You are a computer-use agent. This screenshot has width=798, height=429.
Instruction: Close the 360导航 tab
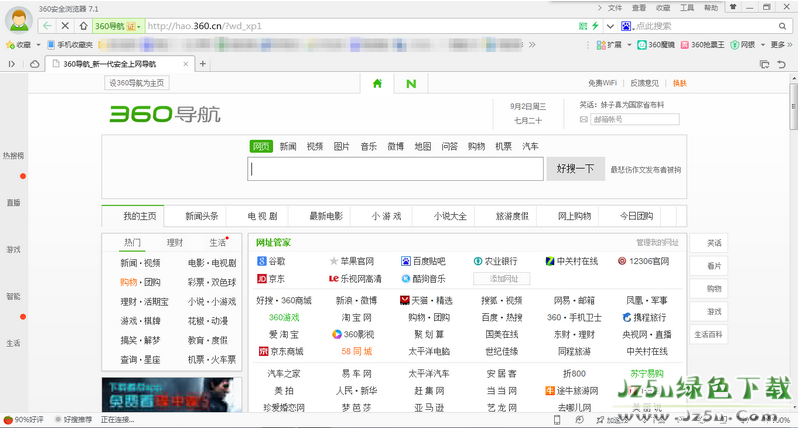tap(186, 64)
